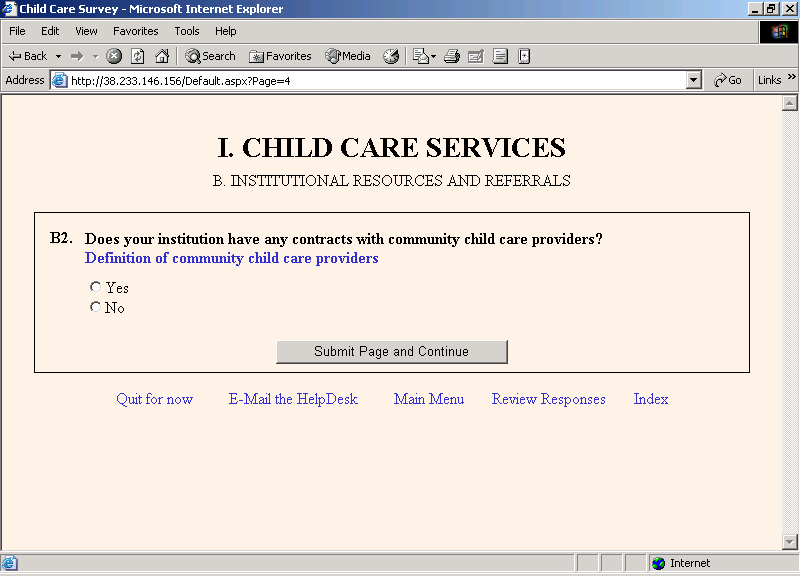This screenshot has width=800, height=576.
Task: Click the Messenger toolbar icon
Action: (524, 56)
